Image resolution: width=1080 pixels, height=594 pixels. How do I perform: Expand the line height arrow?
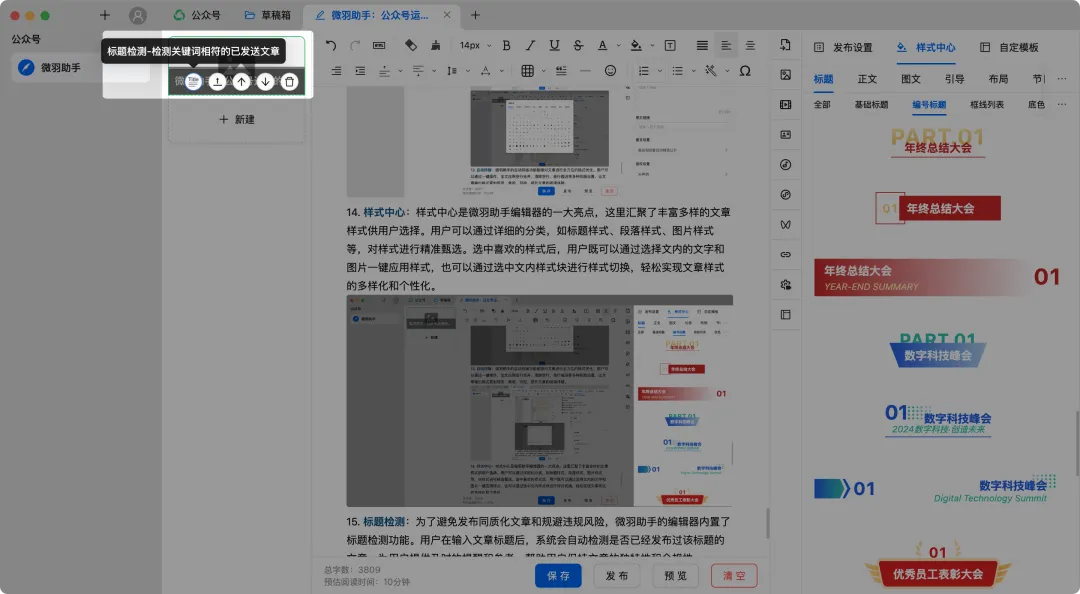(468, 71)
